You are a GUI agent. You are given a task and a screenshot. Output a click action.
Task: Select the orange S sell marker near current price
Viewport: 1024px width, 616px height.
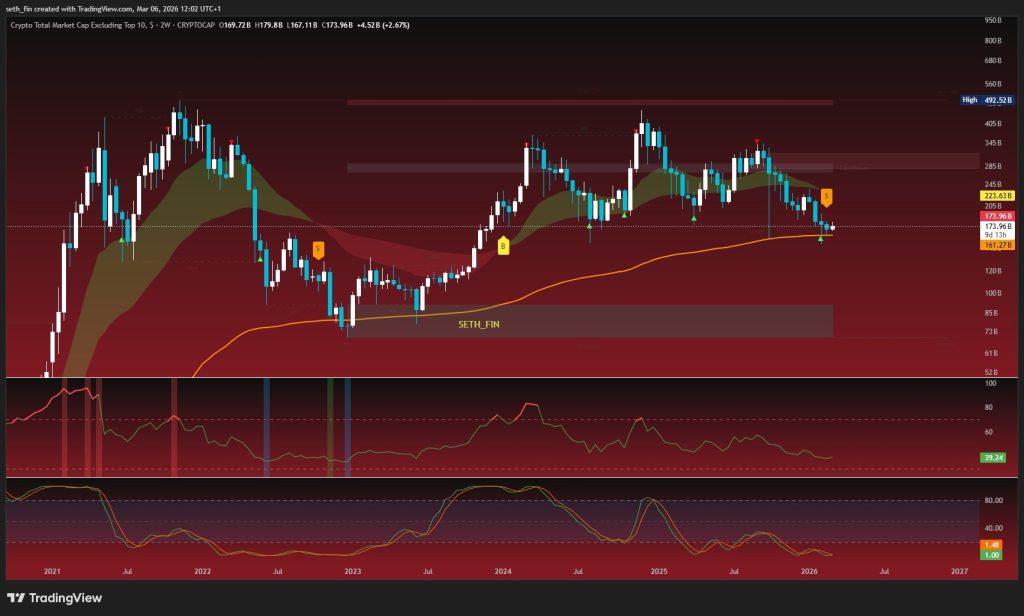click(x=826, y=196)
